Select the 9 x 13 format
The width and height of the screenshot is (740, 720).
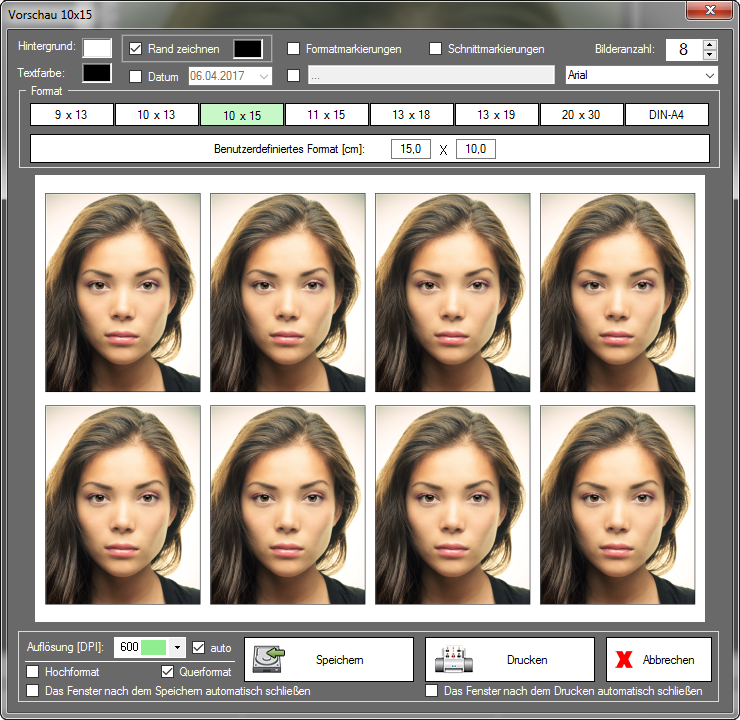71,115
